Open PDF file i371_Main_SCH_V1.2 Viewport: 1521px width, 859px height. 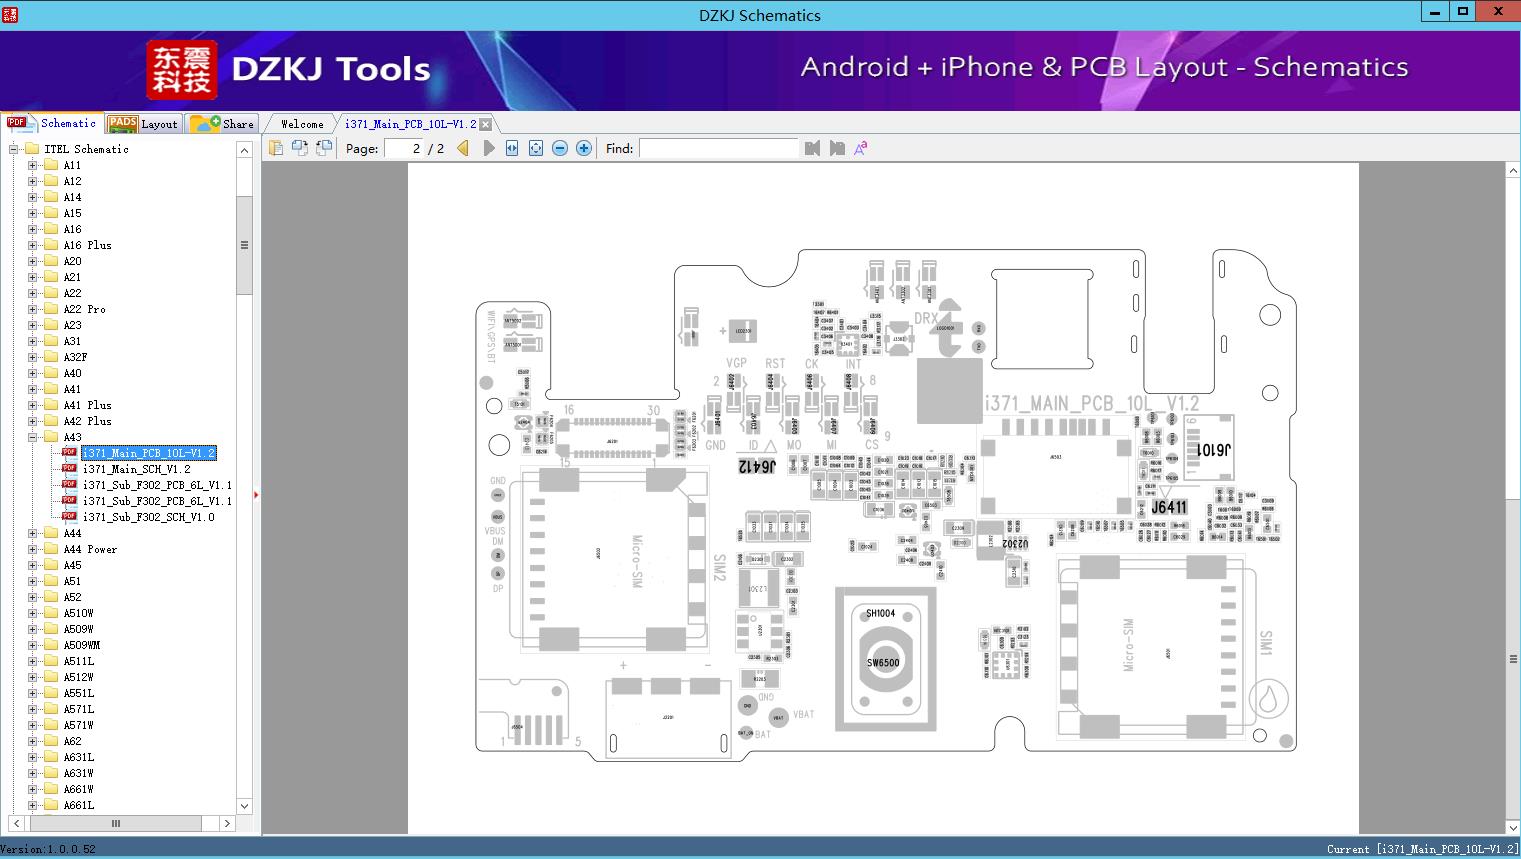[136, 469]
